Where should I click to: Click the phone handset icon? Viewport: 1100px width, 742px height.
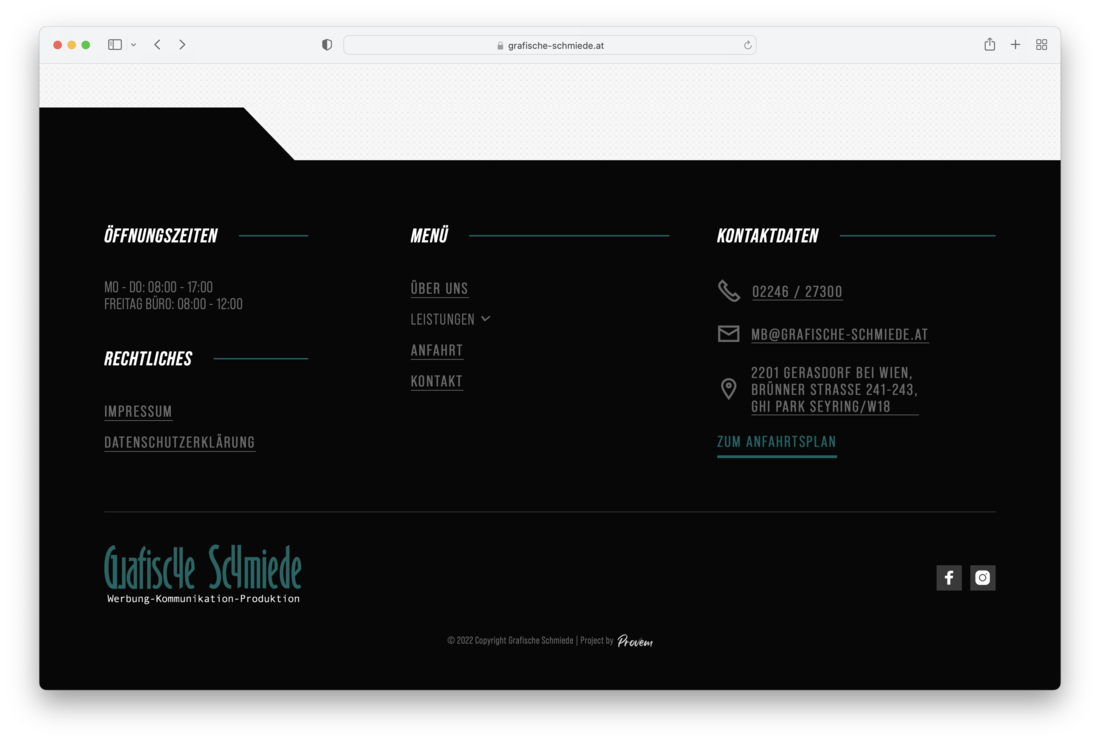click(x=729, y=291)
